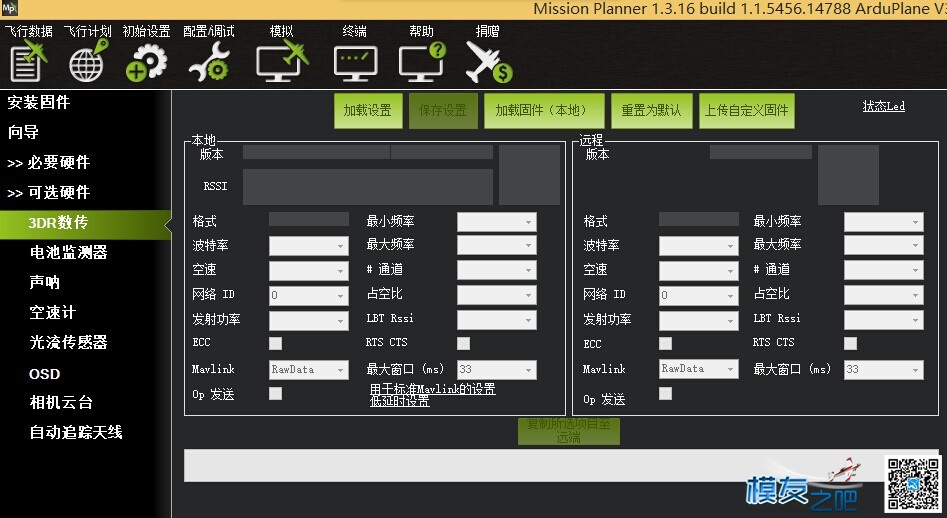This screenshot has height=518, width=947.
Task: Click 重置为默认 button
Action: (651, 110)
